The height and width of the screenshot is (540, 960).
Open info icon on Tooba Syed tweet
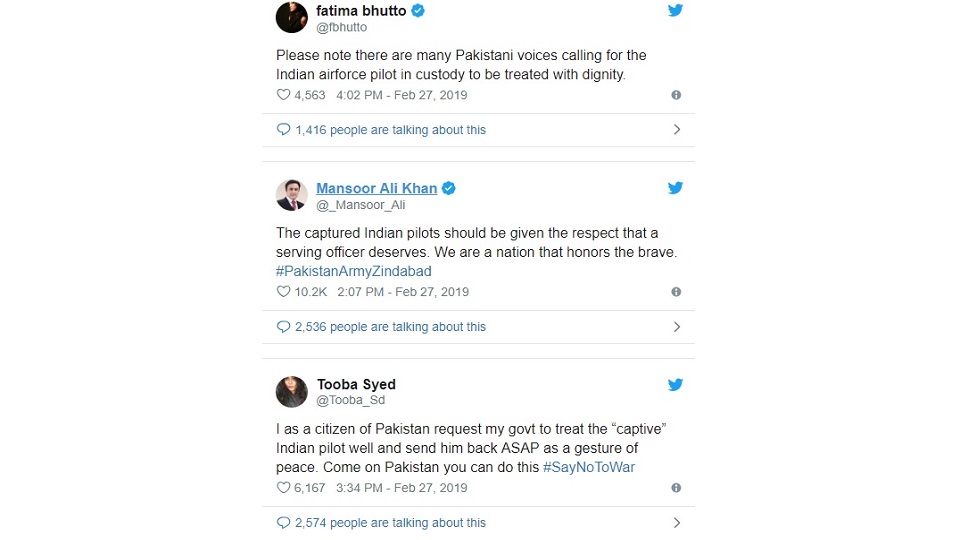click(x=676, y=488)
